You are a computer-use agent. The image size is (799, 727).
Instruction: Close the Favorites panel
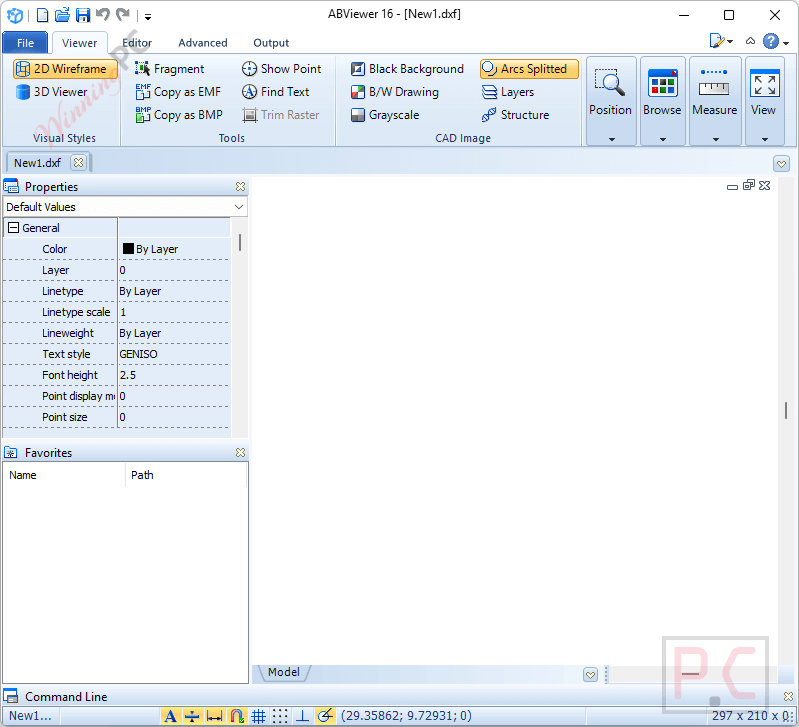tap(241, 452)
